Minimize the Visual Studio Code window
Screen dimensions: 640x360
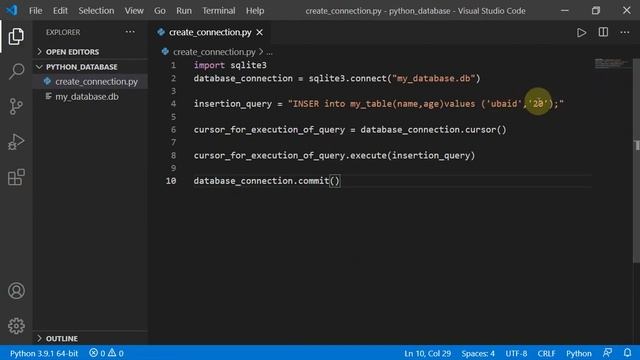(564, 11)
